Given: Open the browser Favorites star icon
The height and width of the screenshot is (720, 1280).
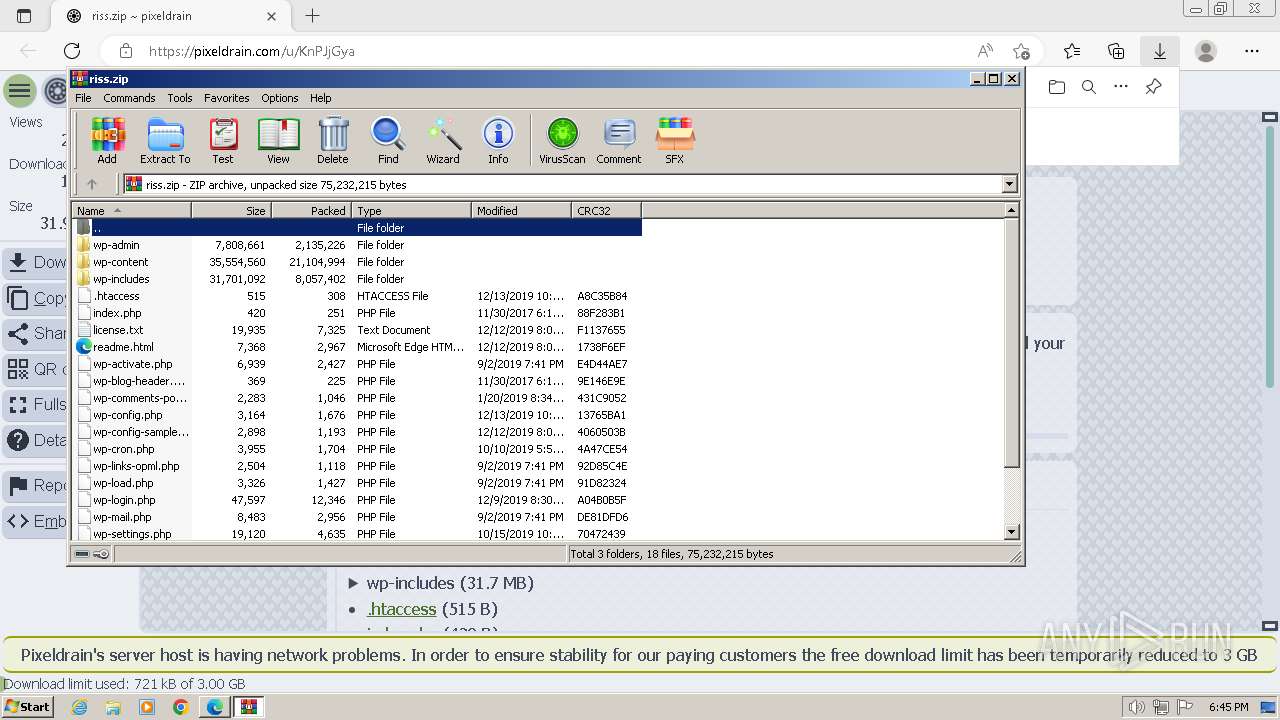Looking at the screenshot, I should coord(1072,51).
